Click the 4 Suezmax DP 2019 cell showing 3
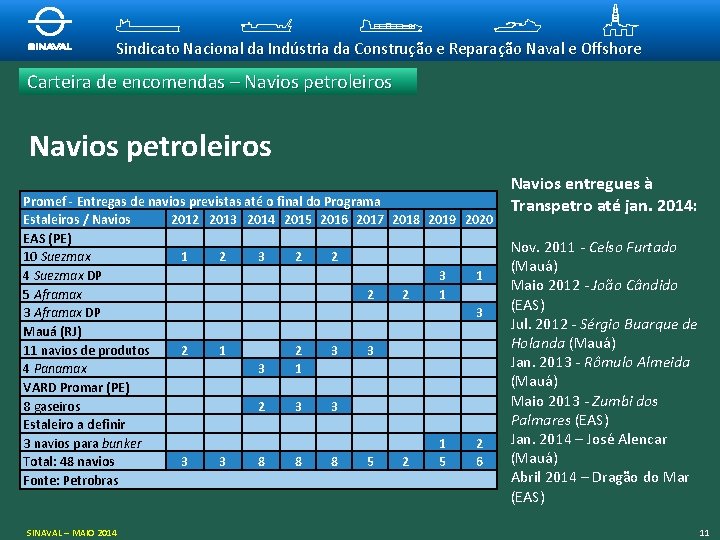Viewport: 720px width, 540px height. pyautogui.click(x=442, y=275)
